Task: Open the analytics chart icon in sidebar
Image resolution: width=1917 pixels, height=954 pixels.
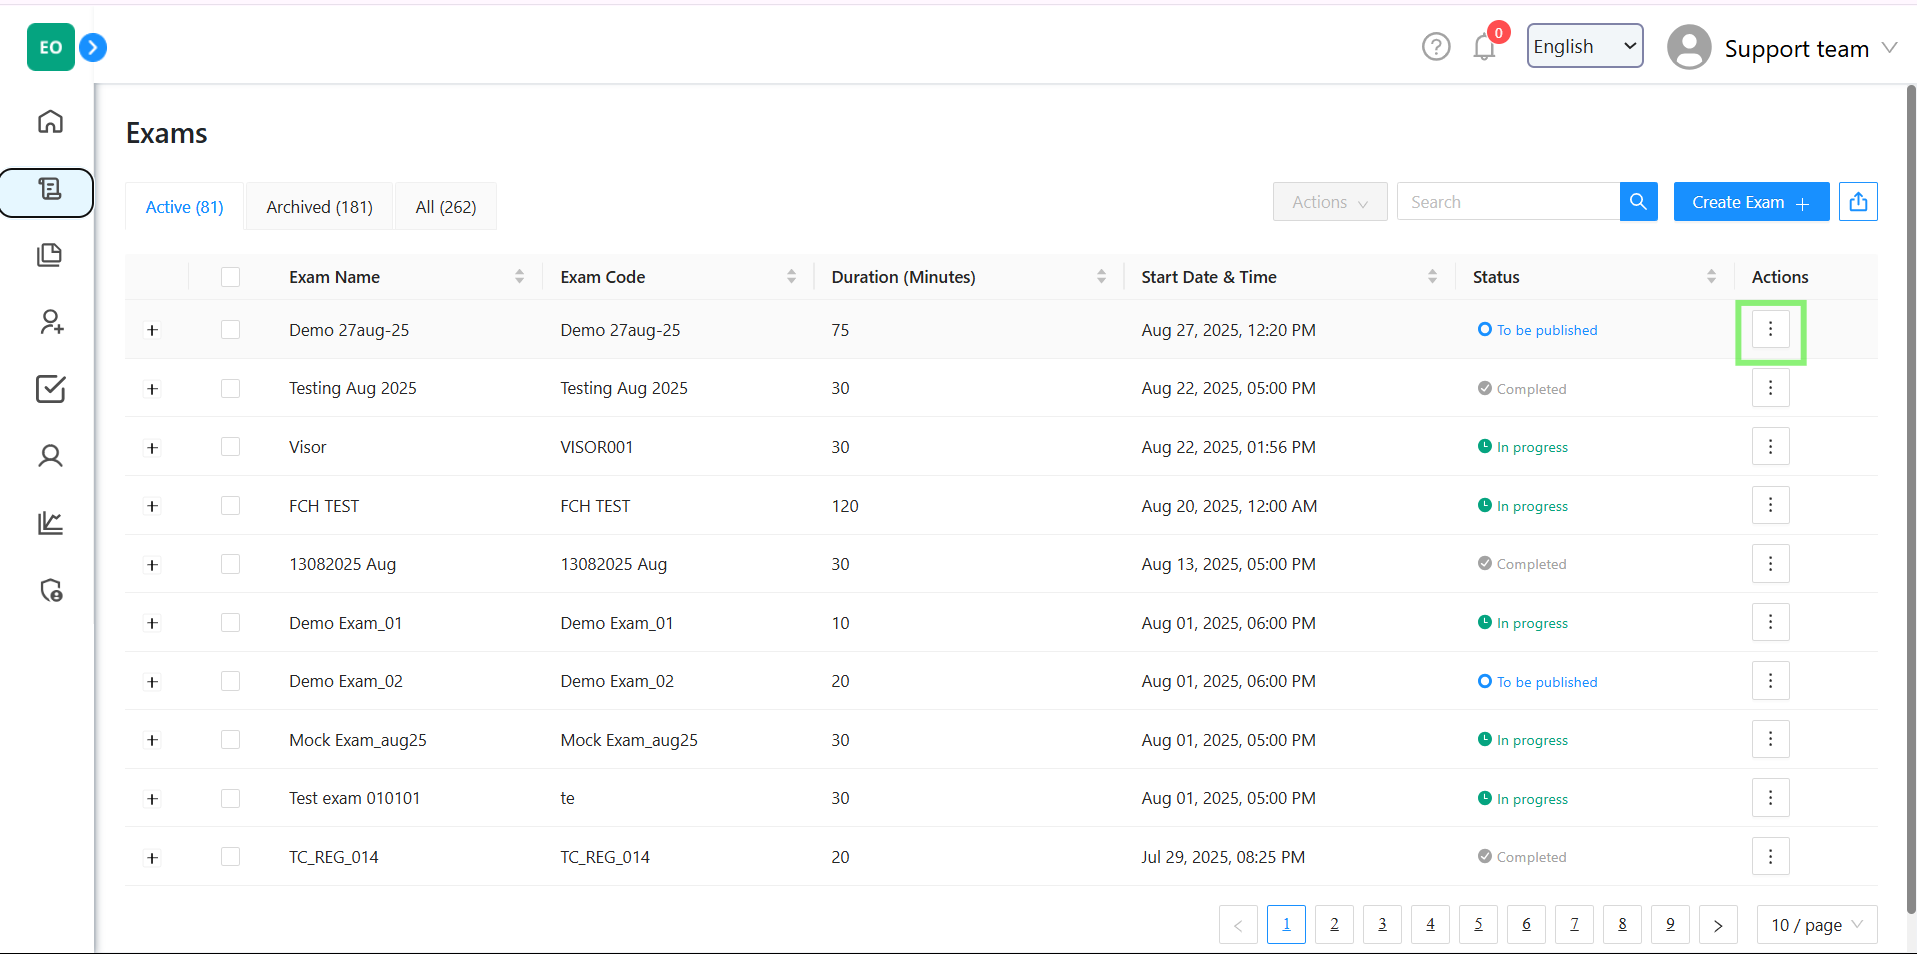Action: (50, 523)
